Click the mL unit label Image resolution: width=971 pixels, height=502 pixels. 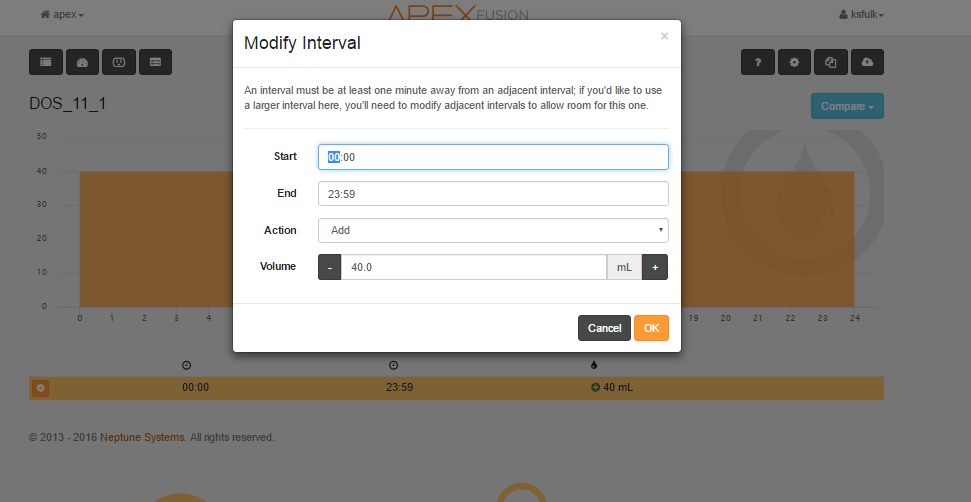[624, 267]
